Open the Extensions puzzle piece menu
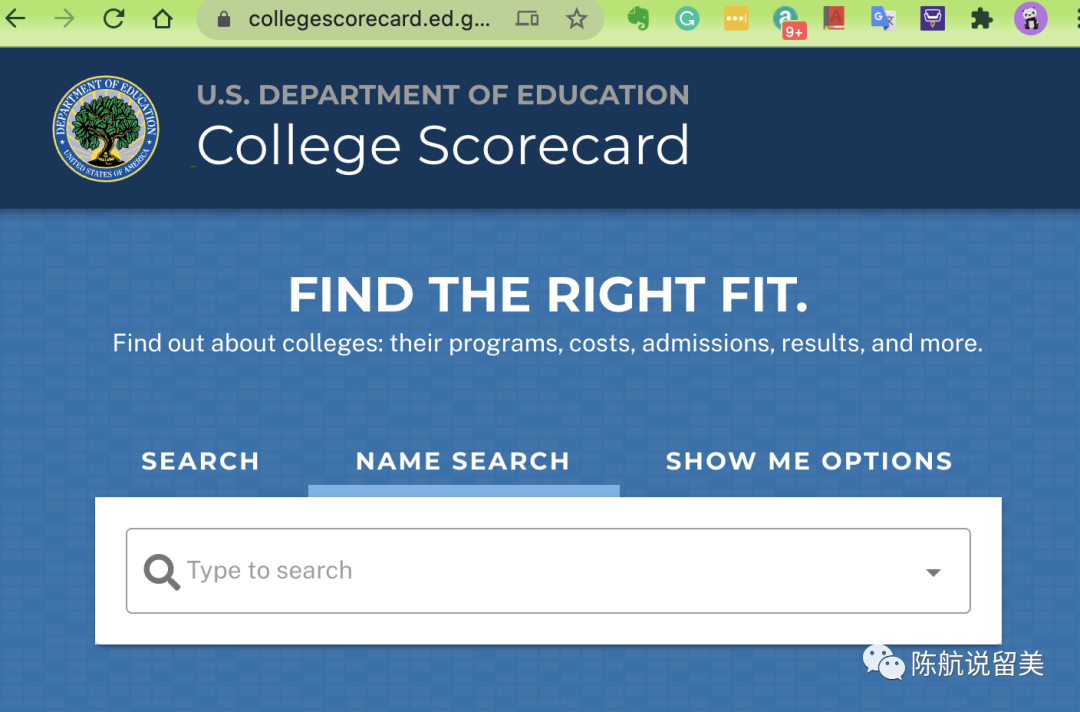Screen dimensions: 1080x712 (981, 19)
